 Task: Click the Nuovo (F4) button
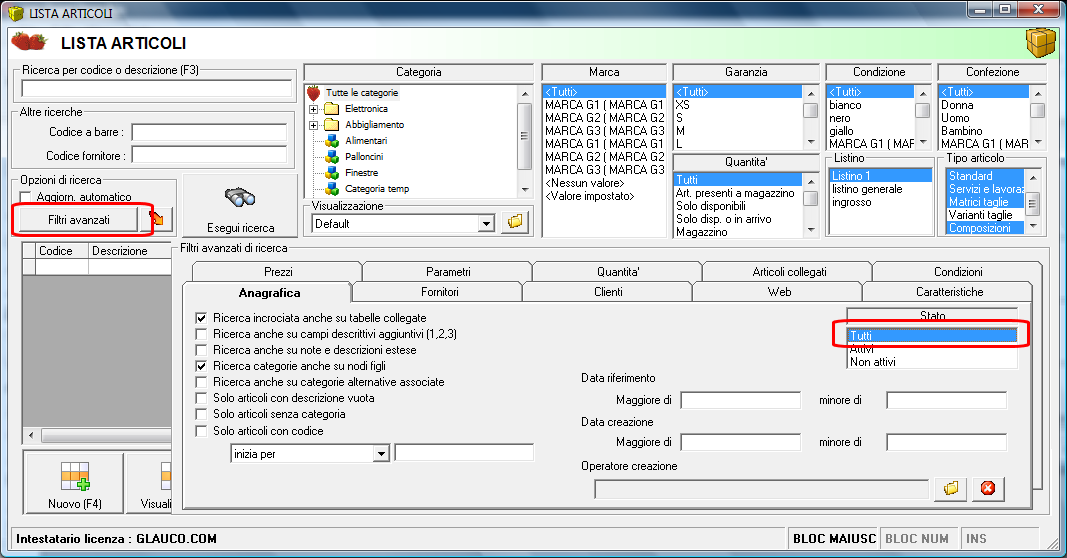74,482
